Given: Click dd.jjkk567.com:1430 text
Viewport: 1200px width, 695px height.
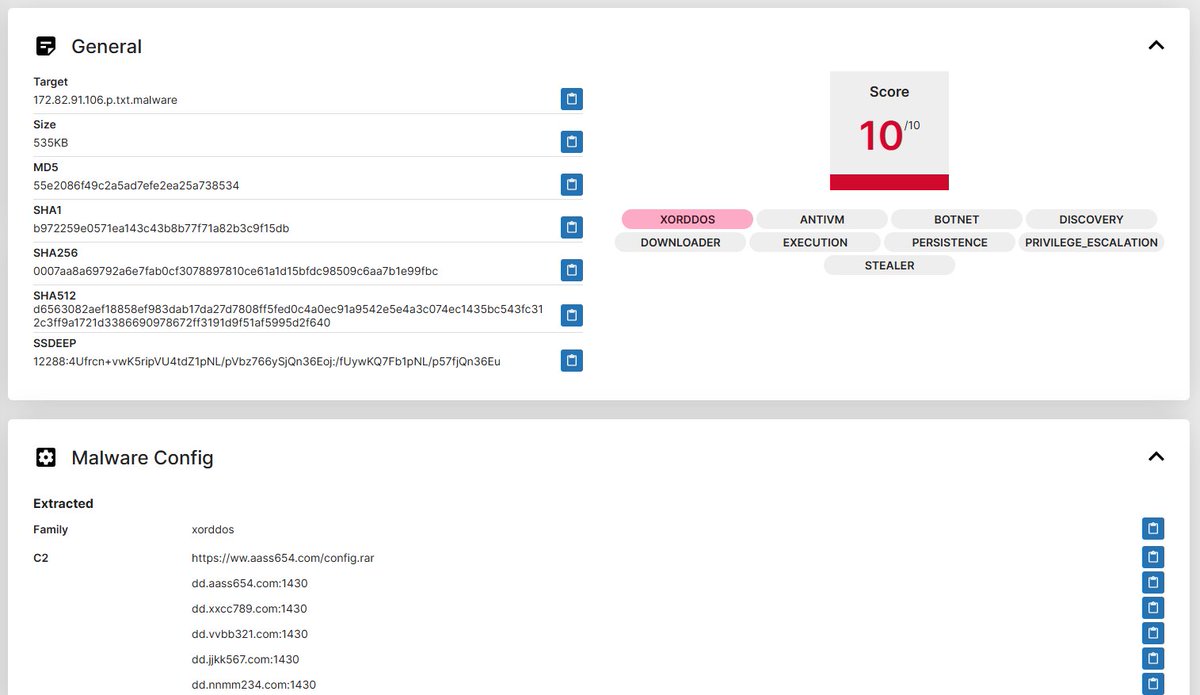Looking at the screenshot, I should coord(246,659).
